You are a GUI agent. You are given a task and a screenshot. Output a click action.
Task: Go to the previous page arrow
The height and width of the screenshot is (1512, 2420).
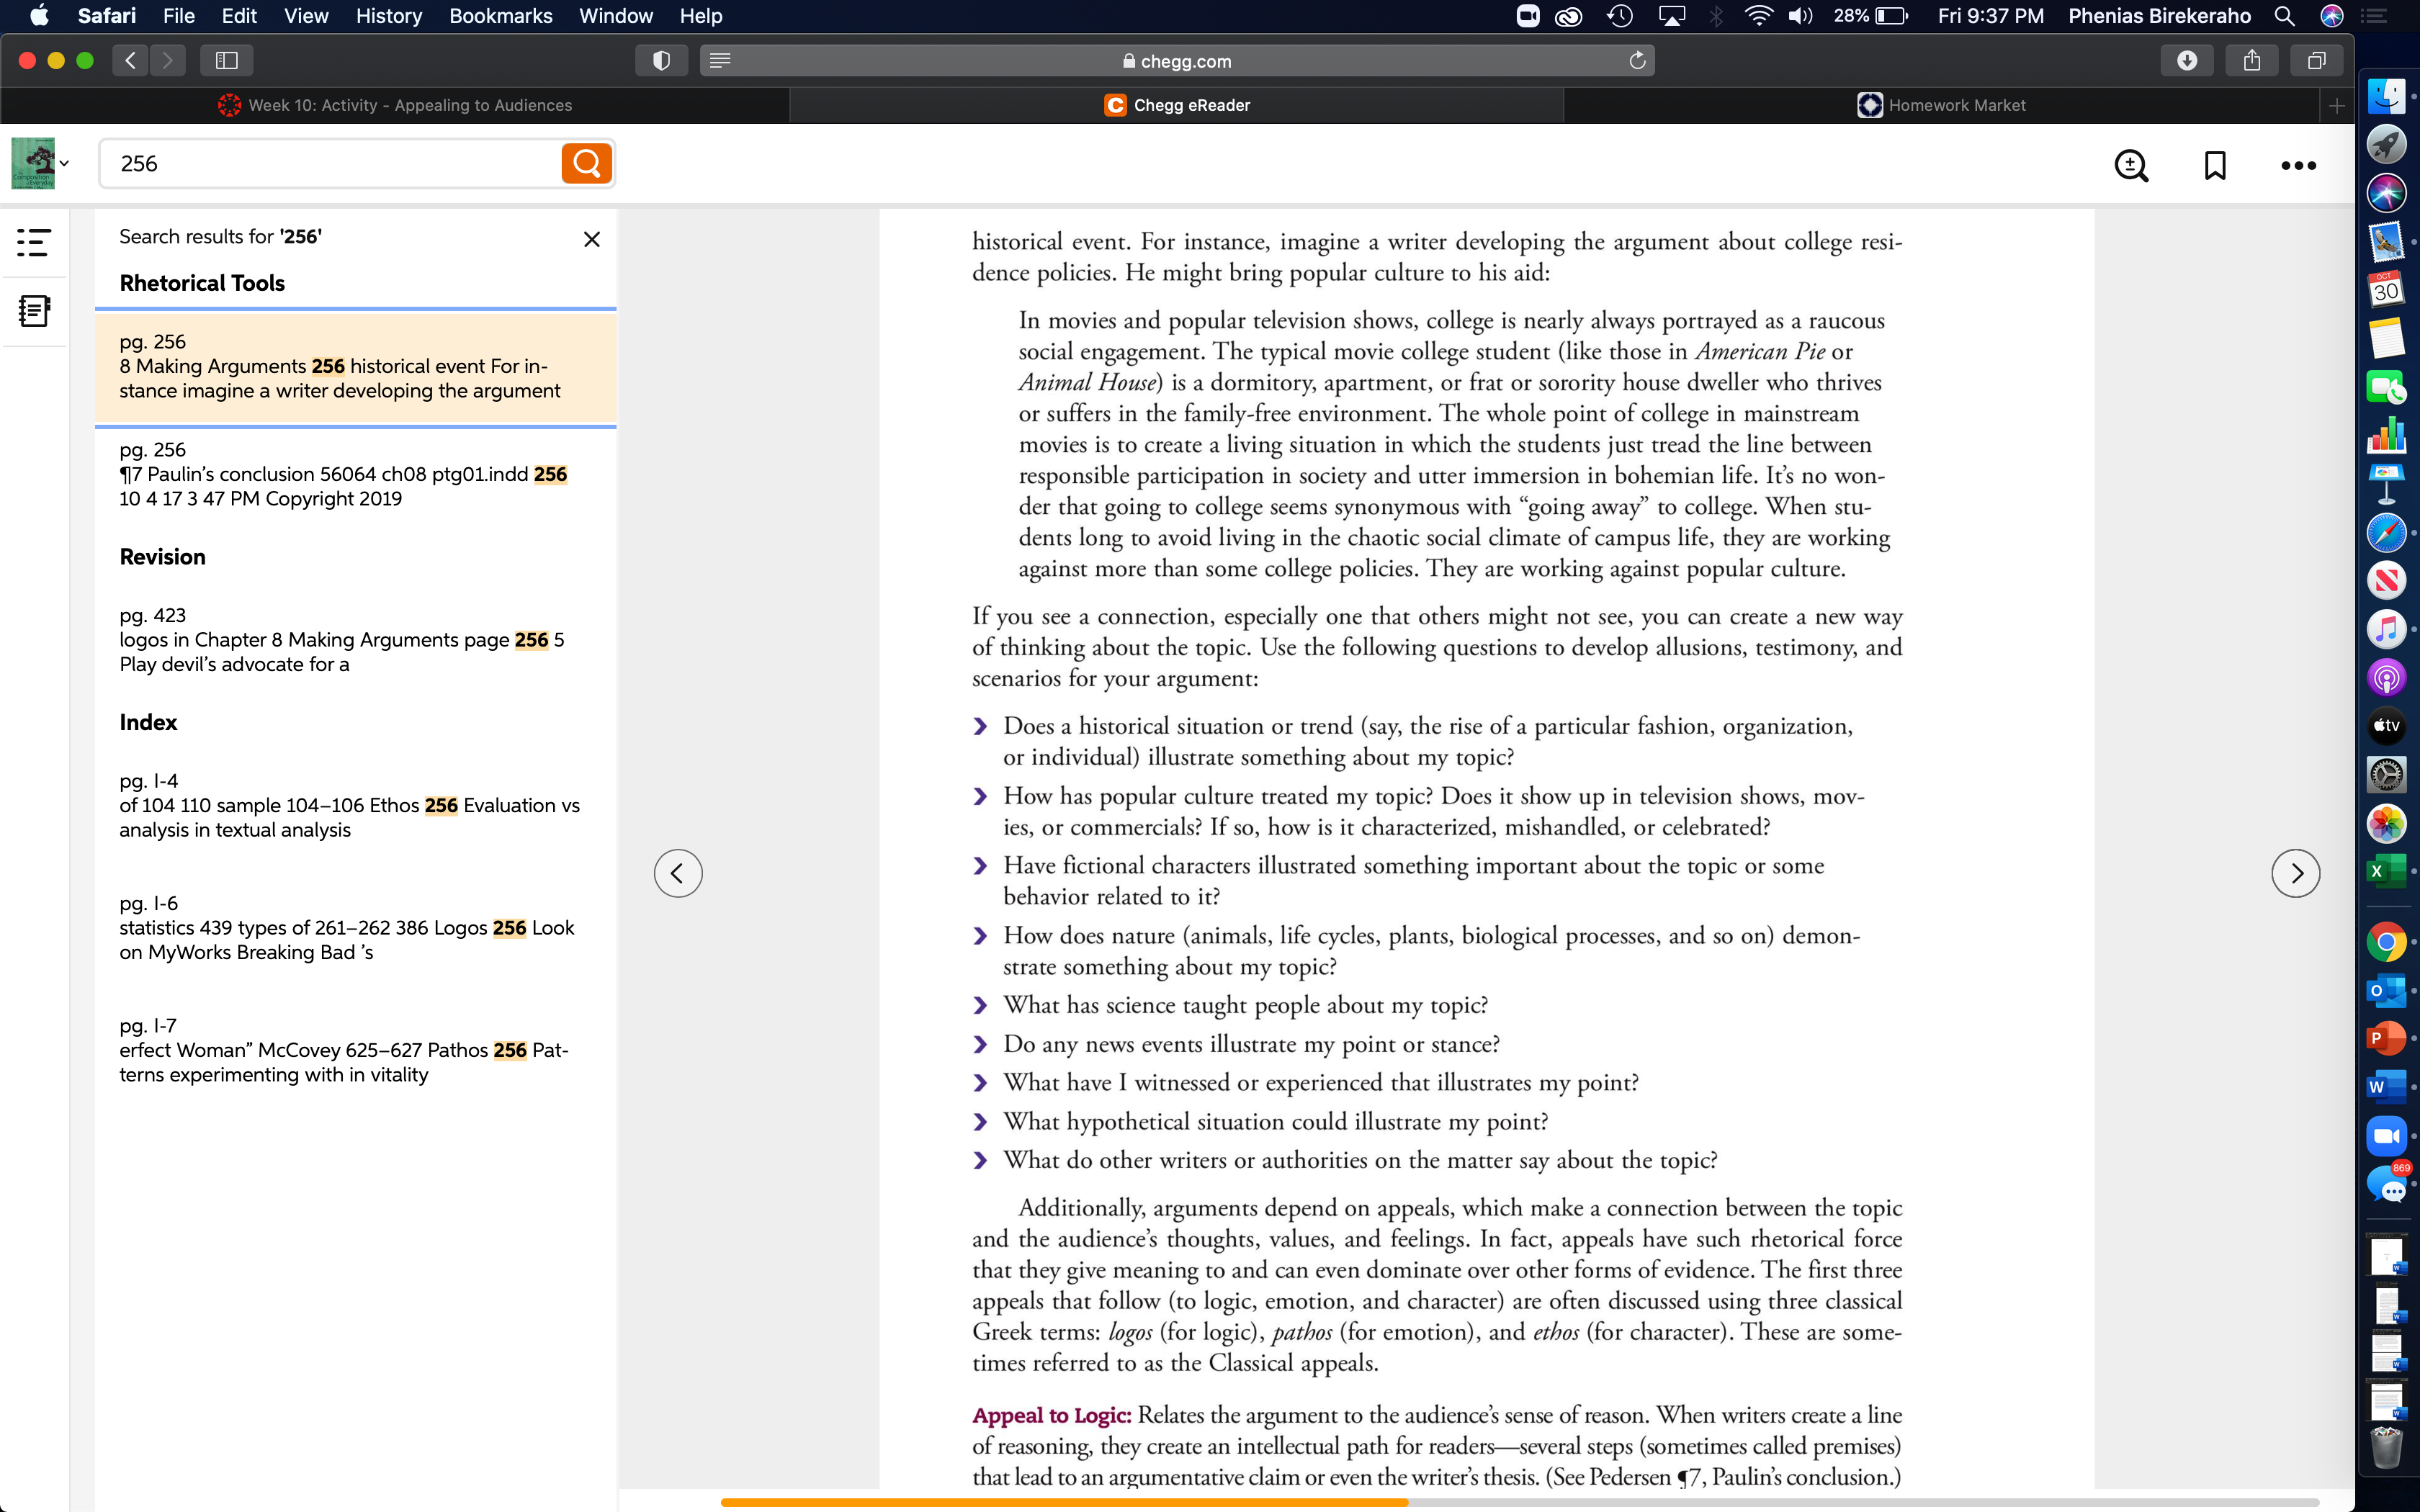[x=678, y=873]
